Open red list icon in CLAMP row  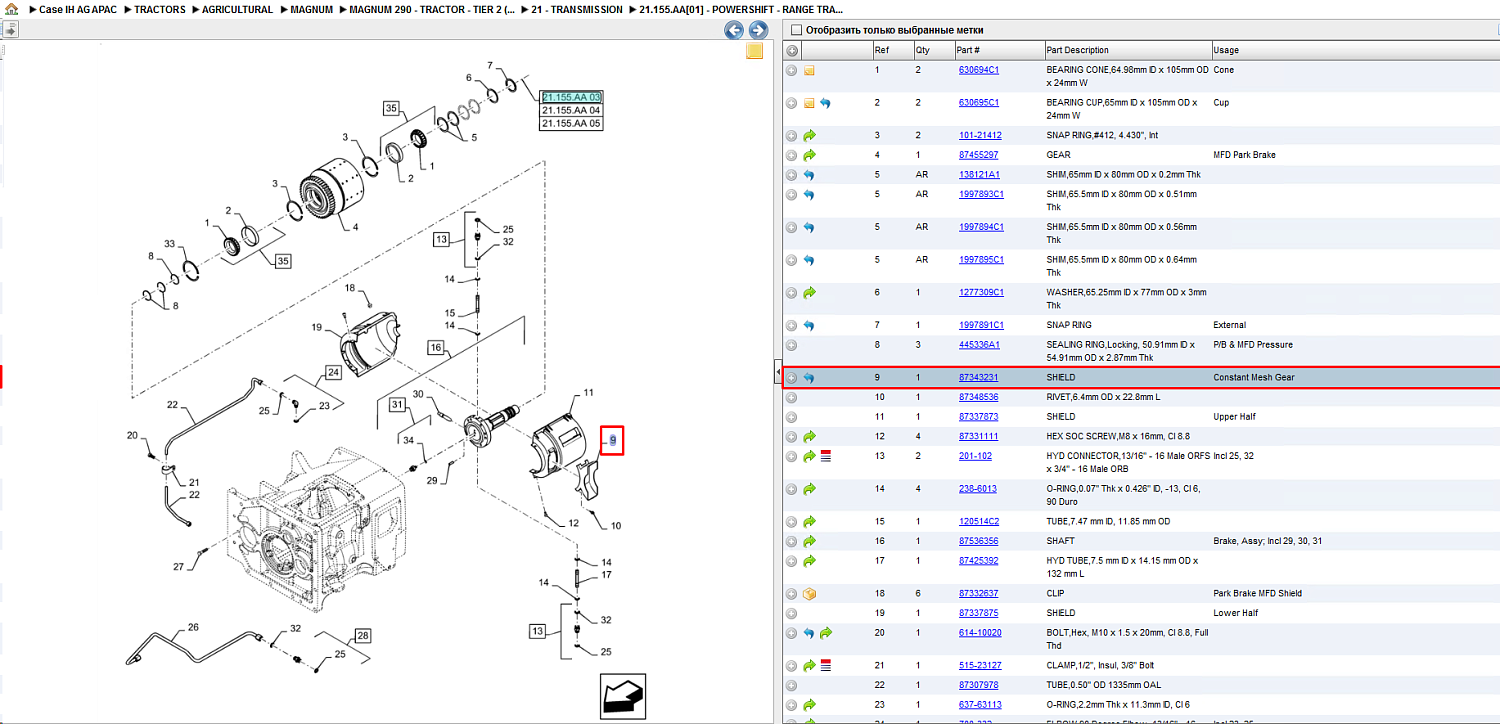click(x=826, y=665)
